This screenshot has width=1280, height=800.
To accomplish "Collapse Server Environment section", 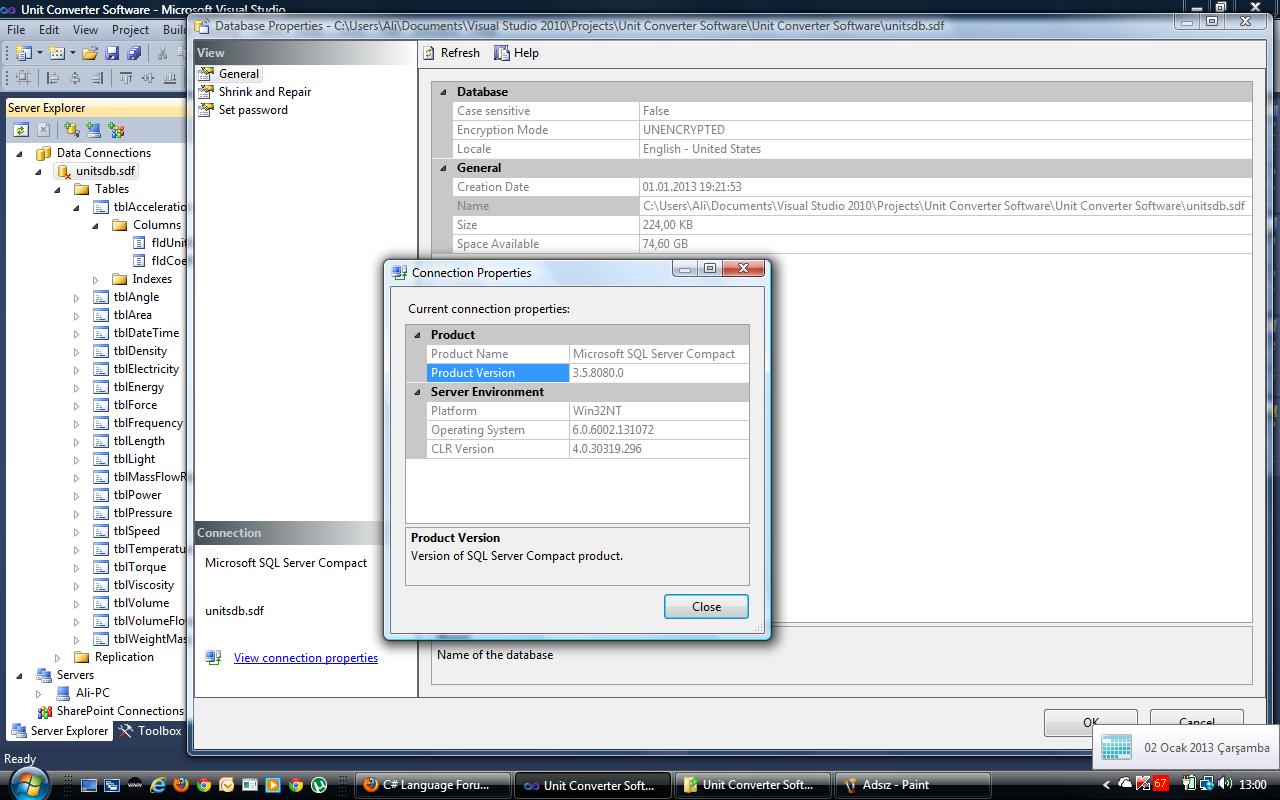I will click(x=418, y=392).
